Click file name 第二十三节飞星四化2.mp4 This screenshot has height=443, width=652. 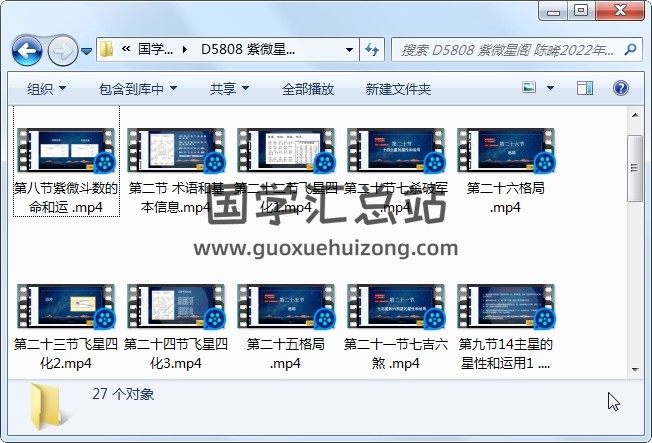pos(66,354)
